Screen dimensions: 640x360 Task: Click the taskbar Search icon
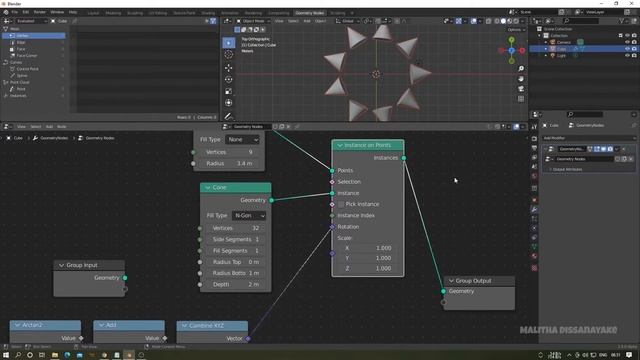(18, 355)
